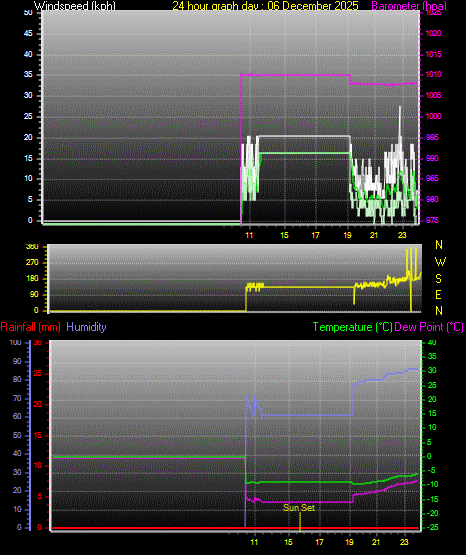Click barometer scale value "975"
Viewport: 466px width, 555px height.
point(432,220)
